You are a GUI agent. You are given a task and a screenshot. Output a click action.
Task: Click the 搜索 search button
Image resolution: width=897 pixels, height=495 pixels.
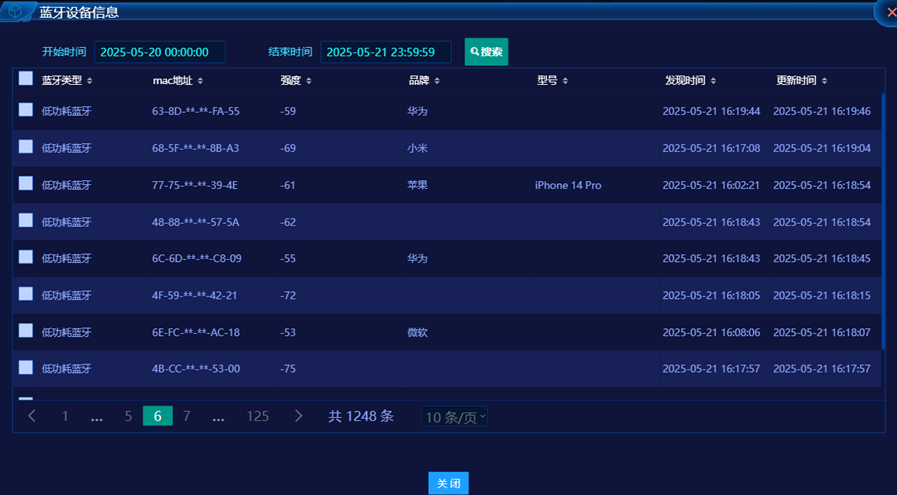click(x=486, y=52)
